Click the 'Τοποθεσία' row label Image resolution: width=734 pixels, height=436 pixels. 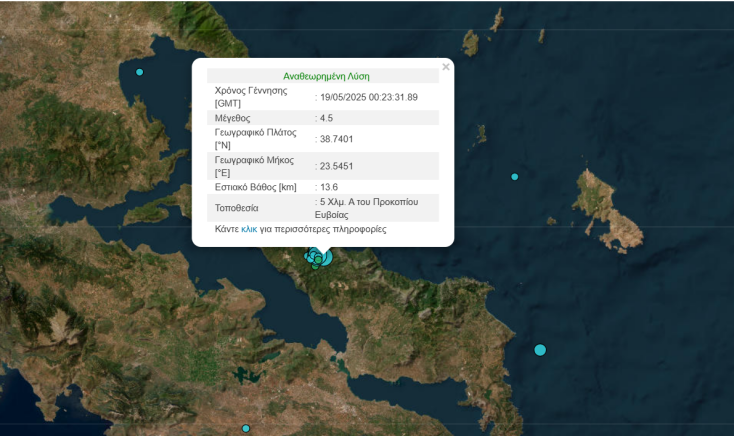coord(237,208)
